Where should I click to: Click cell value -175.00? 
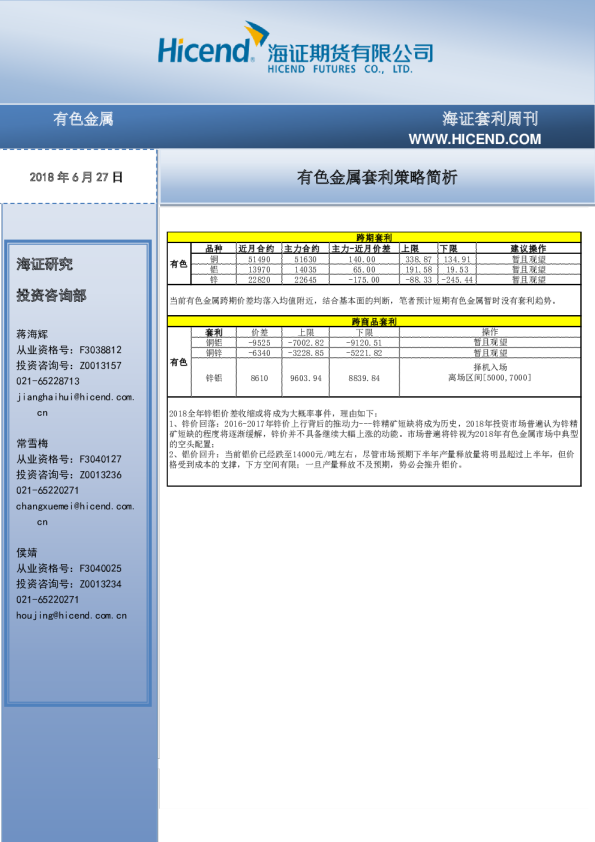pyautogui.click(x=364, y=279)
